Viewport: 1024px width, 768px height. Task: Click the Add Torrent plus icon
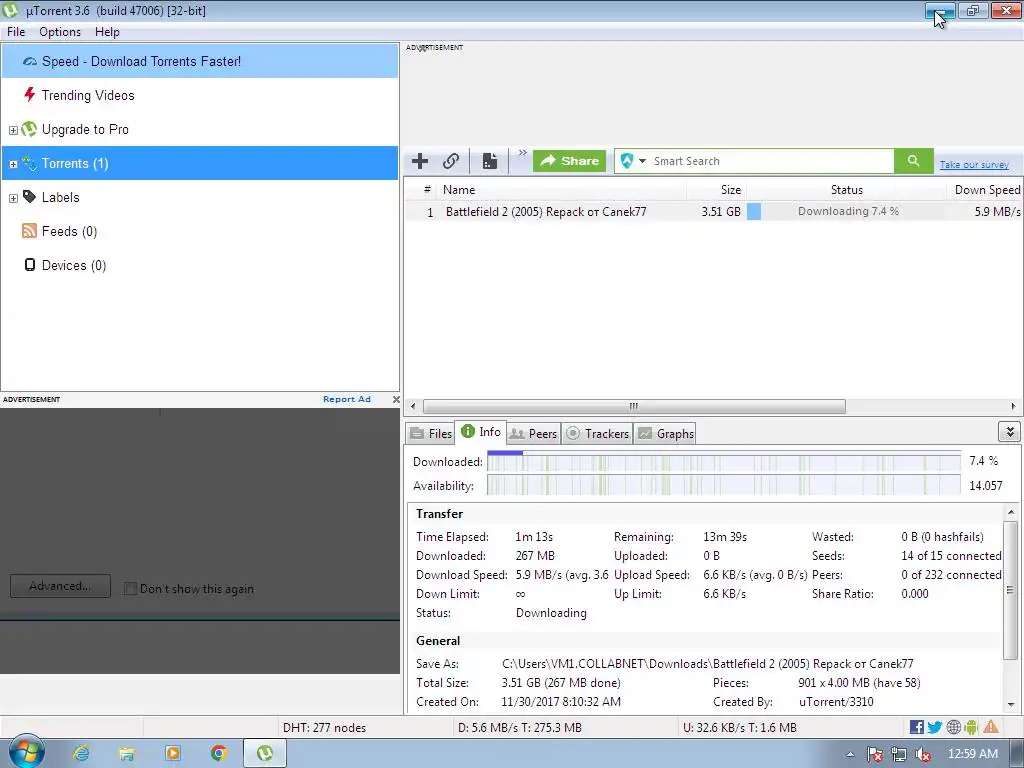click(420, 161)
